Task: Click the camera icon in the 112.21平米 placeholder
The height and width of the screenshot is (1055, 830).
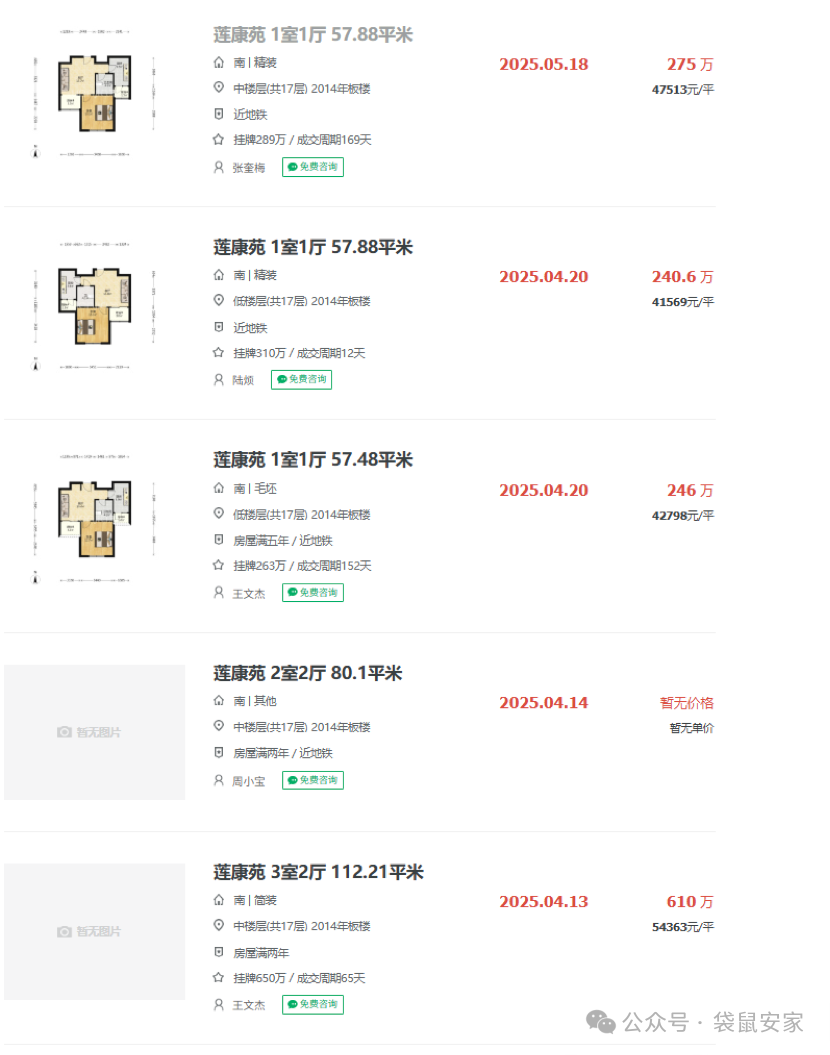Action: pyautogui.click(x=65, y=931)
